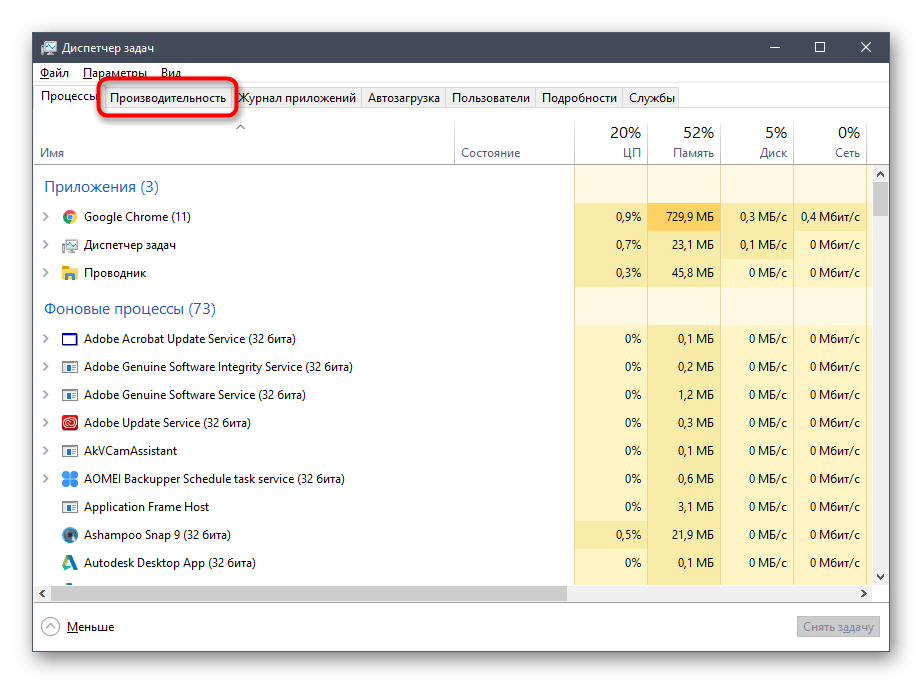Open the Параметры menu
The width and height of the screenshot is (922, 684).
114,73
